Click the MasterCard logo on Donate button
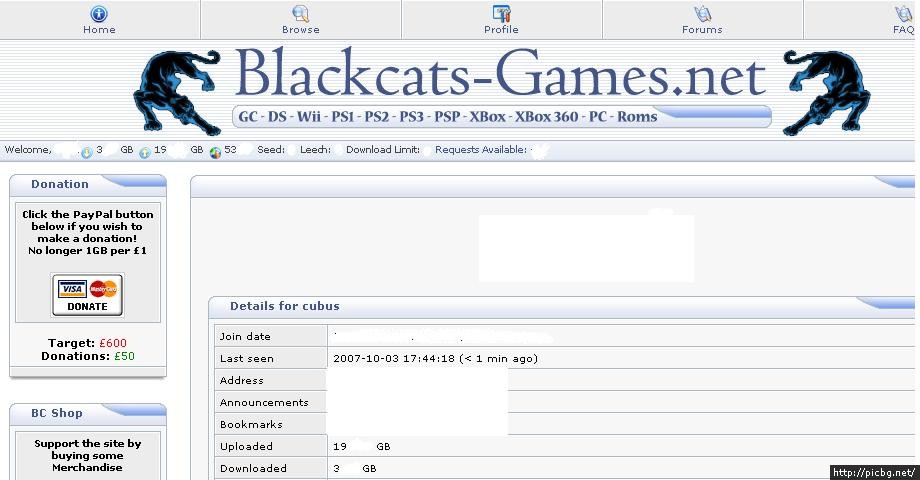920x480 pixels. 103,289
